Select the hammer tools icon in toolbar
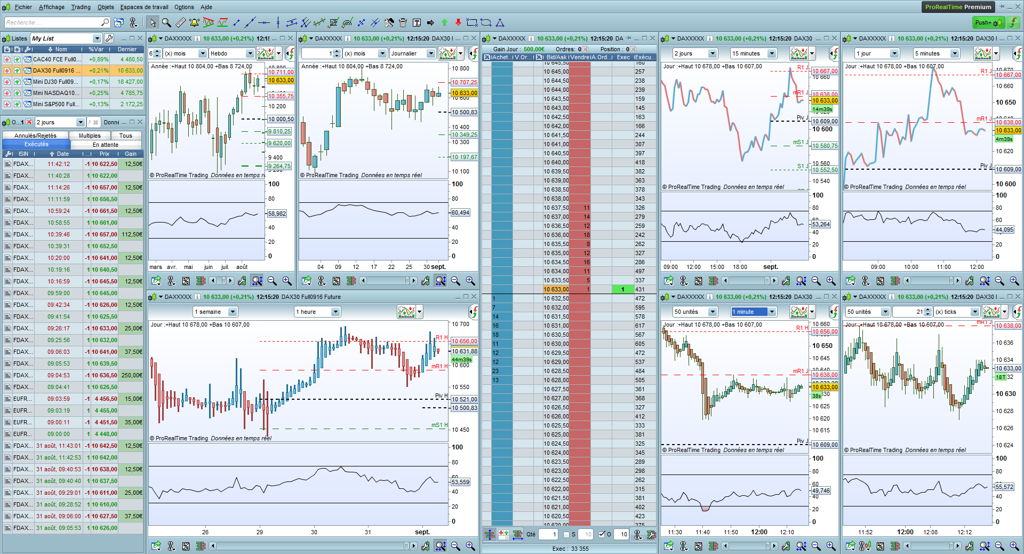 (389, 22)
